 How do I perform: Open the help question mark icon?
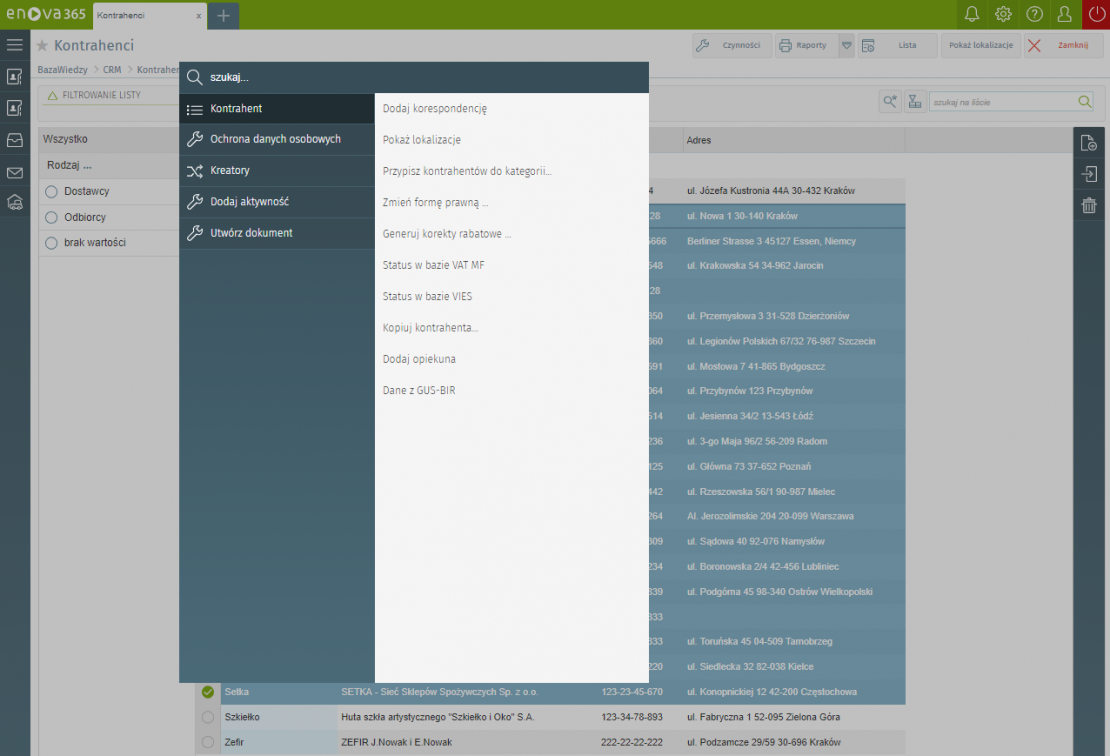coord(1035,14)
